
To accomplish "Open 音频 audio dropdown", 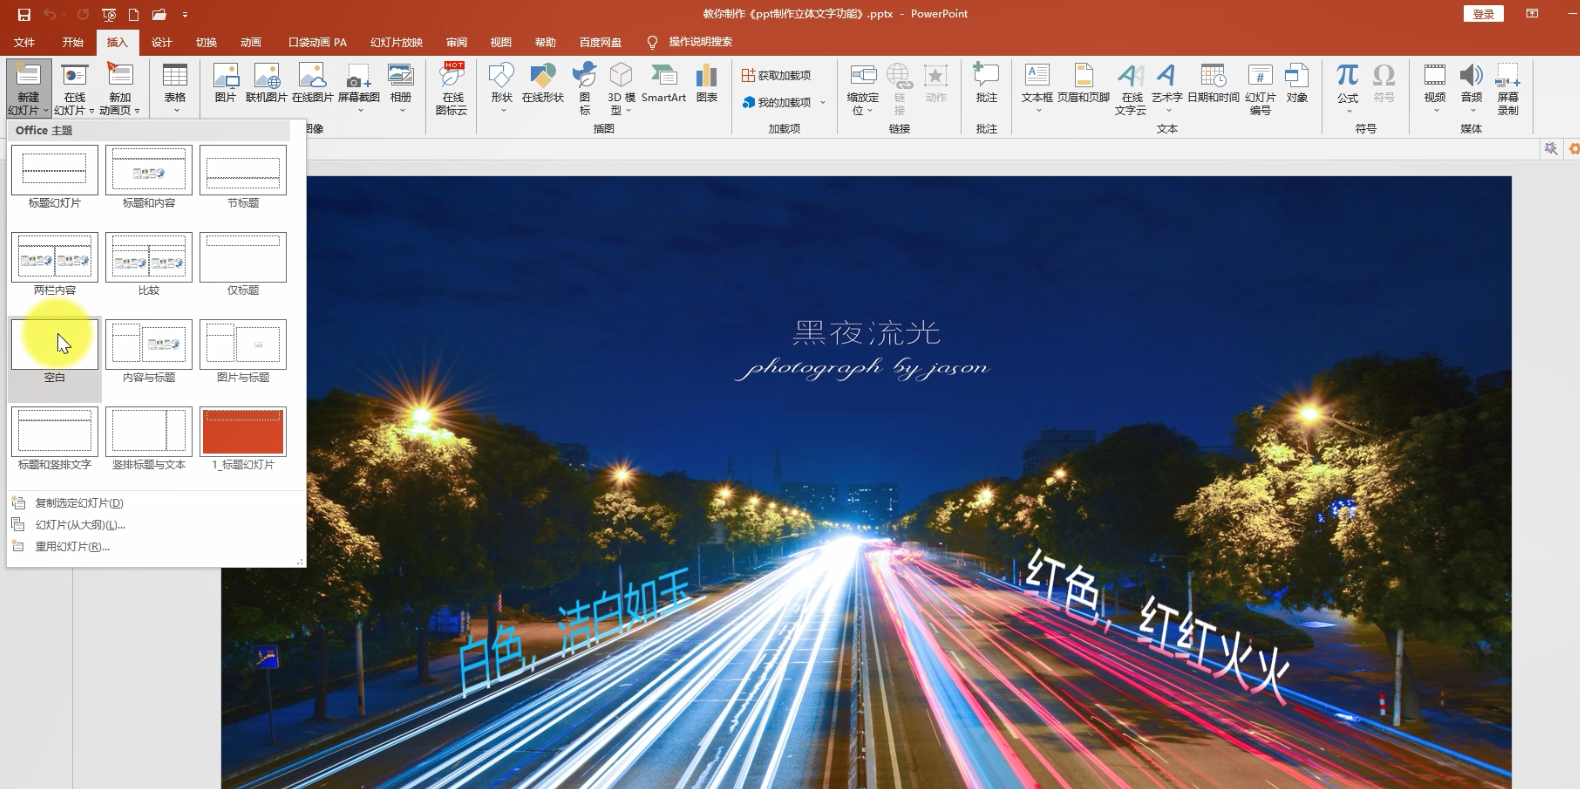I will point(1471,88).
